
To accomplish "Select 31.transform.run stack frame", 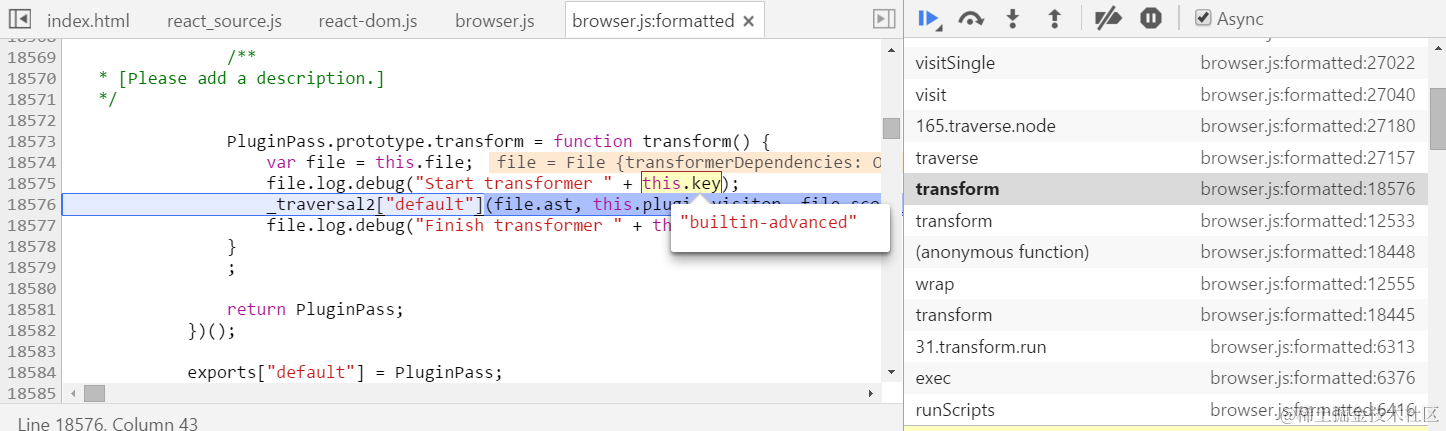I will [1165, 347].
